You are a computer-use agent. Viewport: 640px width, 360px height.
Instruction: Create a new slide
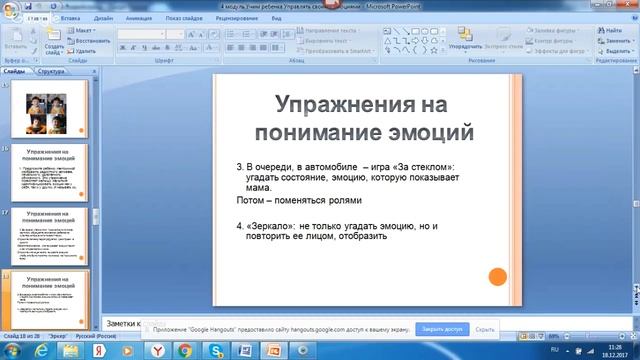click(x=54, y=42)
